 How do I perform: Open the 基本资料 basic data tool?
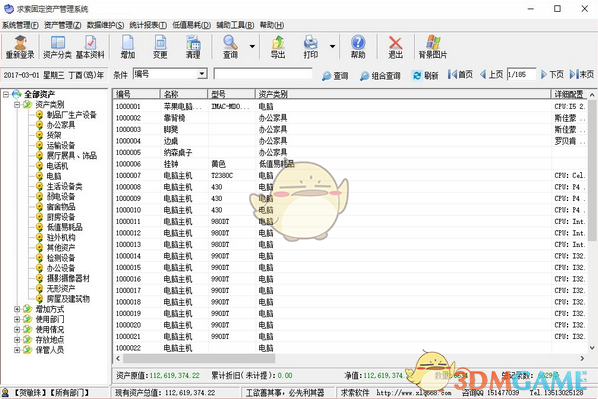click(90, 47)
